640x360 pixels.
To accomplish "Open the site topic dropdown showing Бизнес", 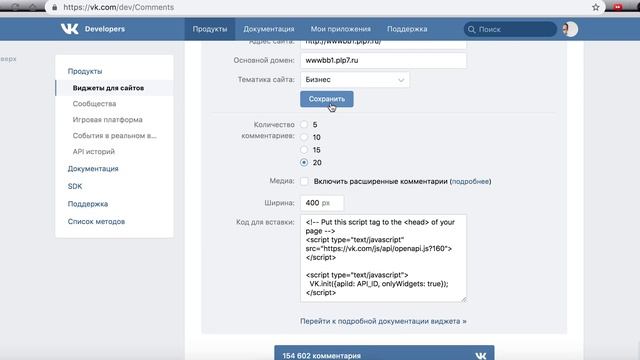I will coord(355,80).
